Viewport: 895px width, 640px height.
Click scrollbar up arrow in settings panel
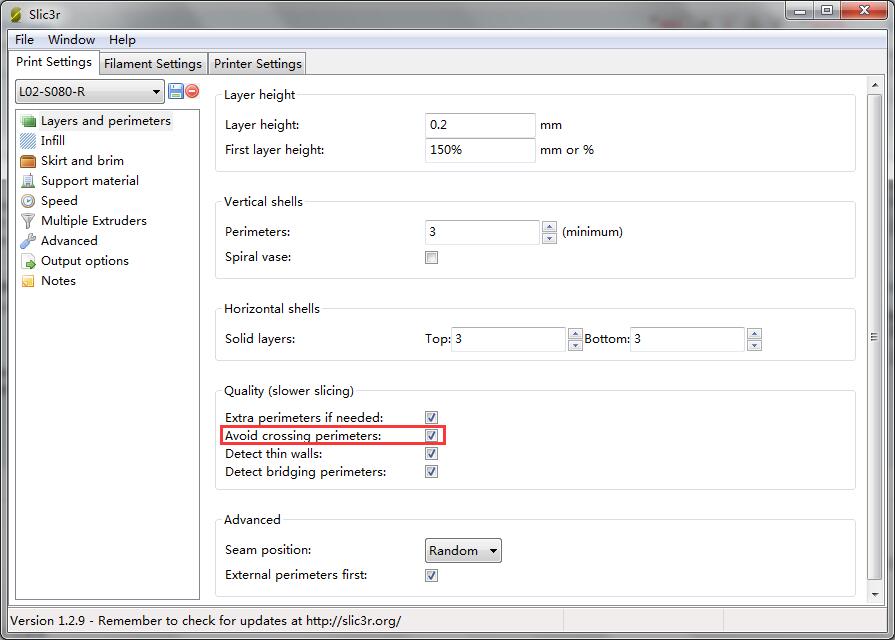click(875, 84)
